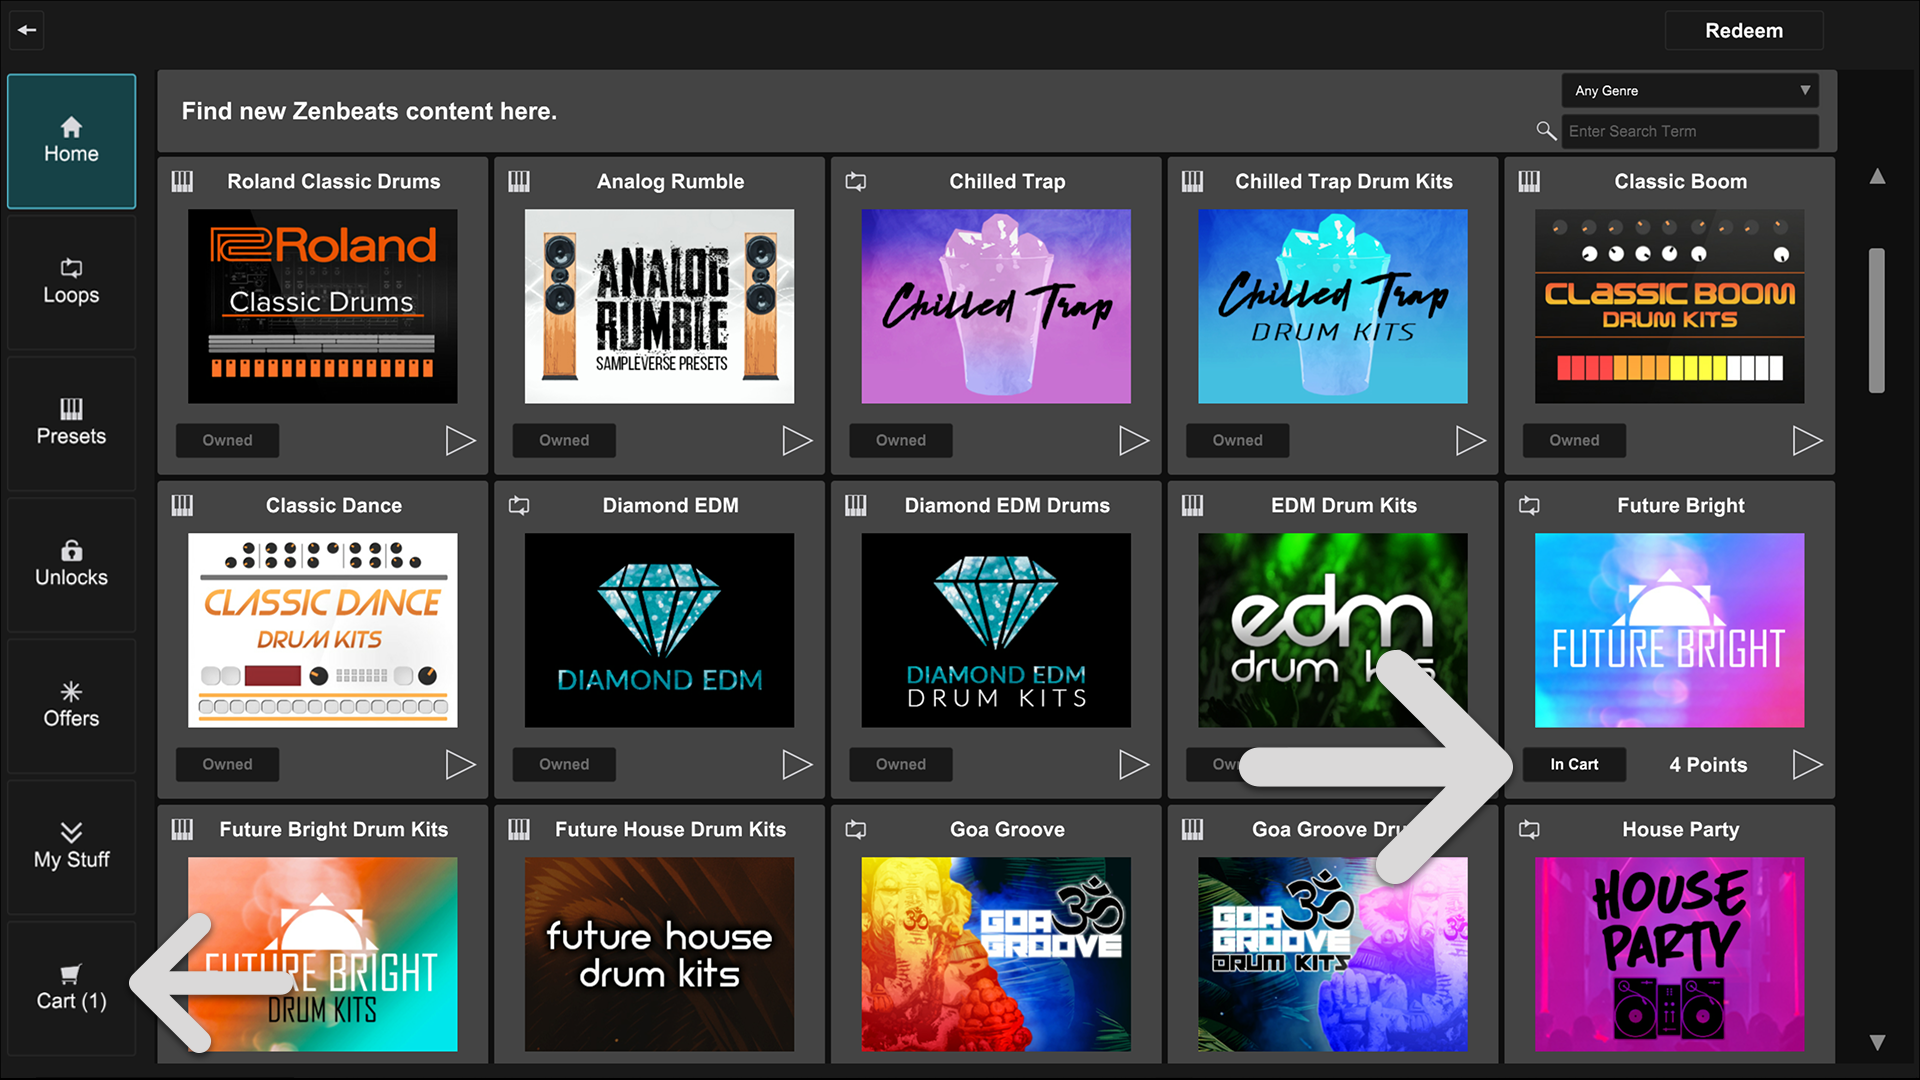Click loop icon beside Goa Groove title

[x=856, y=829]
